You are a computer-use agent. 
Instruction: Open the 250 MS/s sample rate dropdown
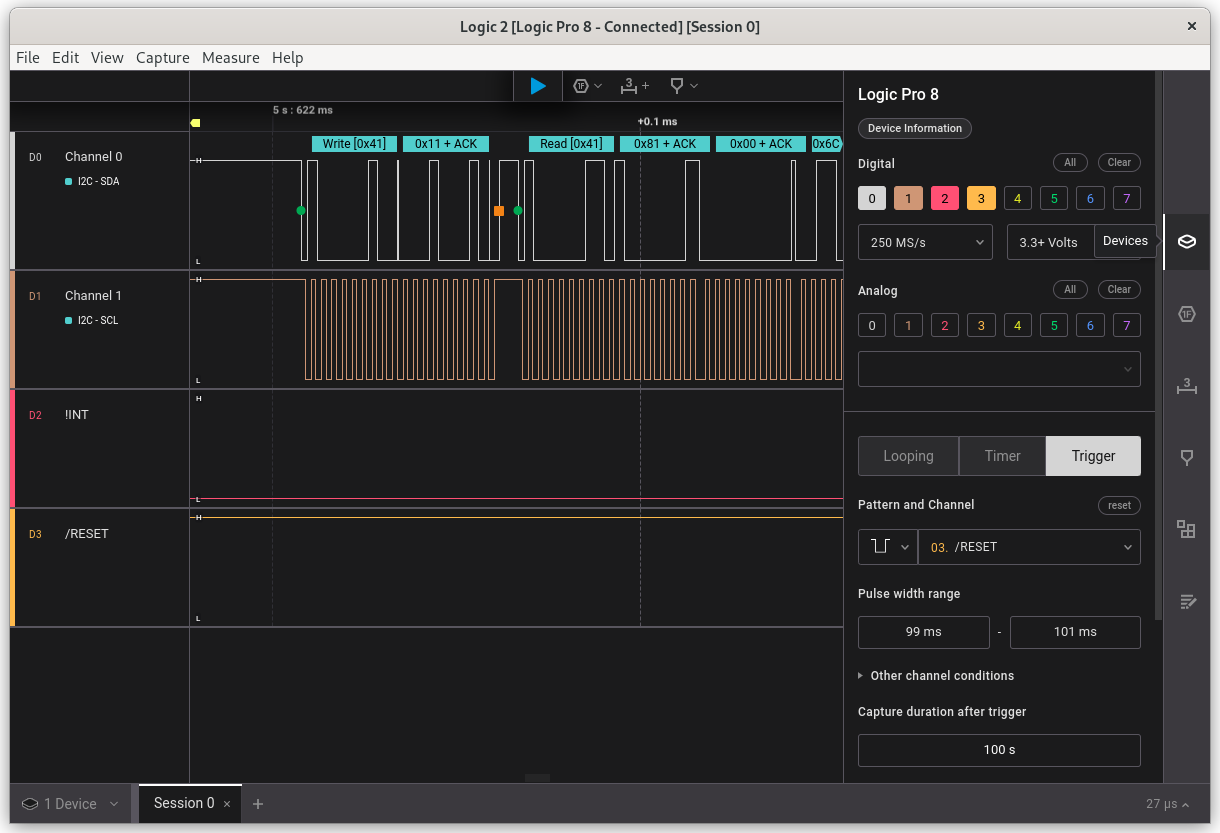point(925,242)
